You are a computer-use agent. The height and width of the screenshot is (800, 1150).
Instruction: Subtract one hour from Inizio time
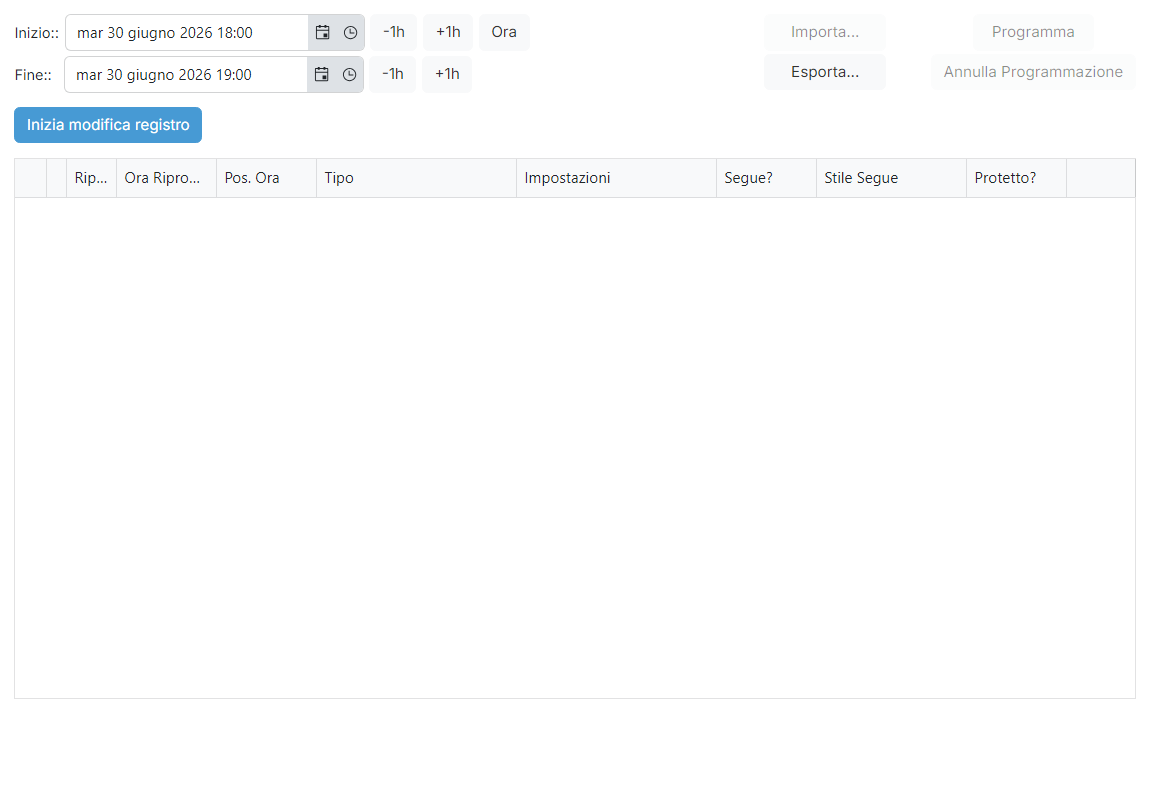pyautogui.click(x=393, y=32)
